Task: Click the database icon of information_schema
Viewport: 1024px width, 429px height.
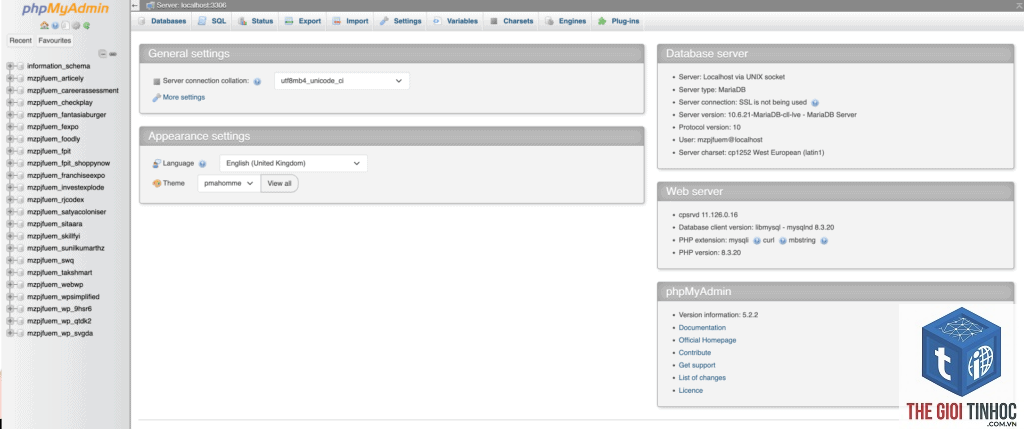Action: pos(20,66)
